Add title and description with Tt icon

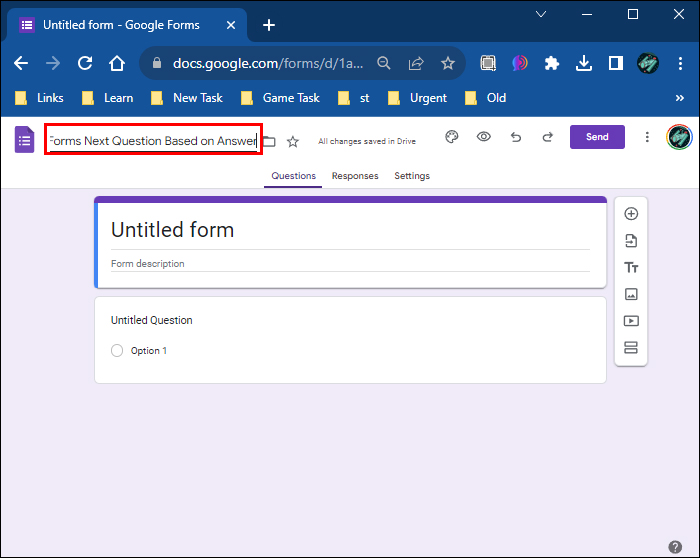[631, 267]
